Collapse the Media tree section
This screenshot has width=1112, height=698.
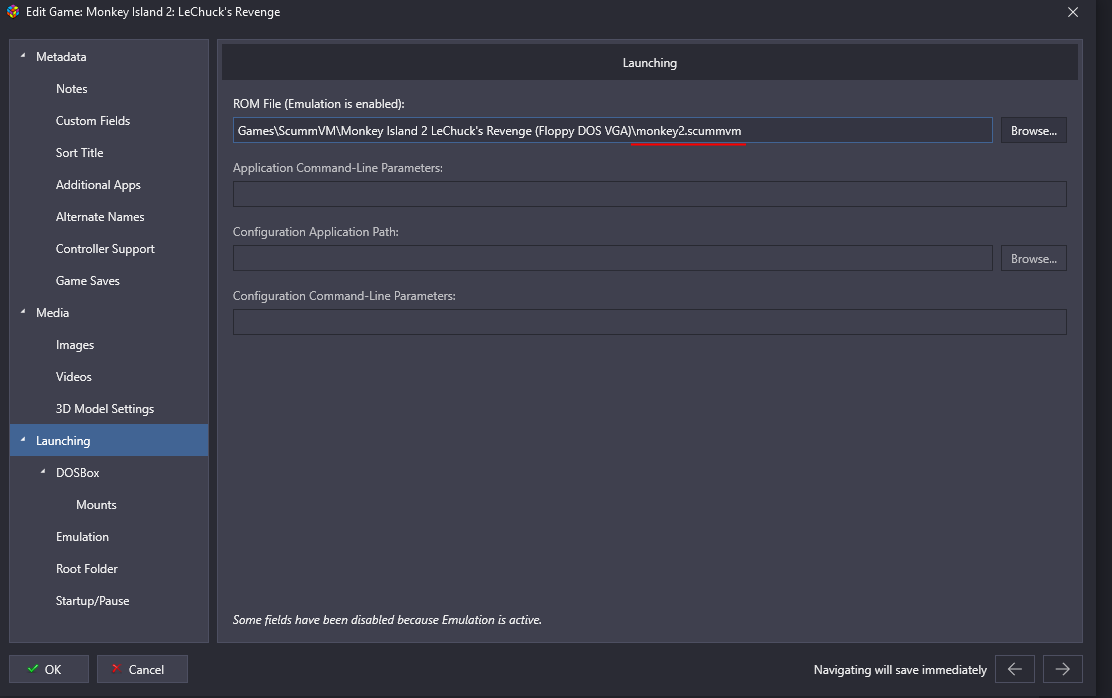click(23, 313)
